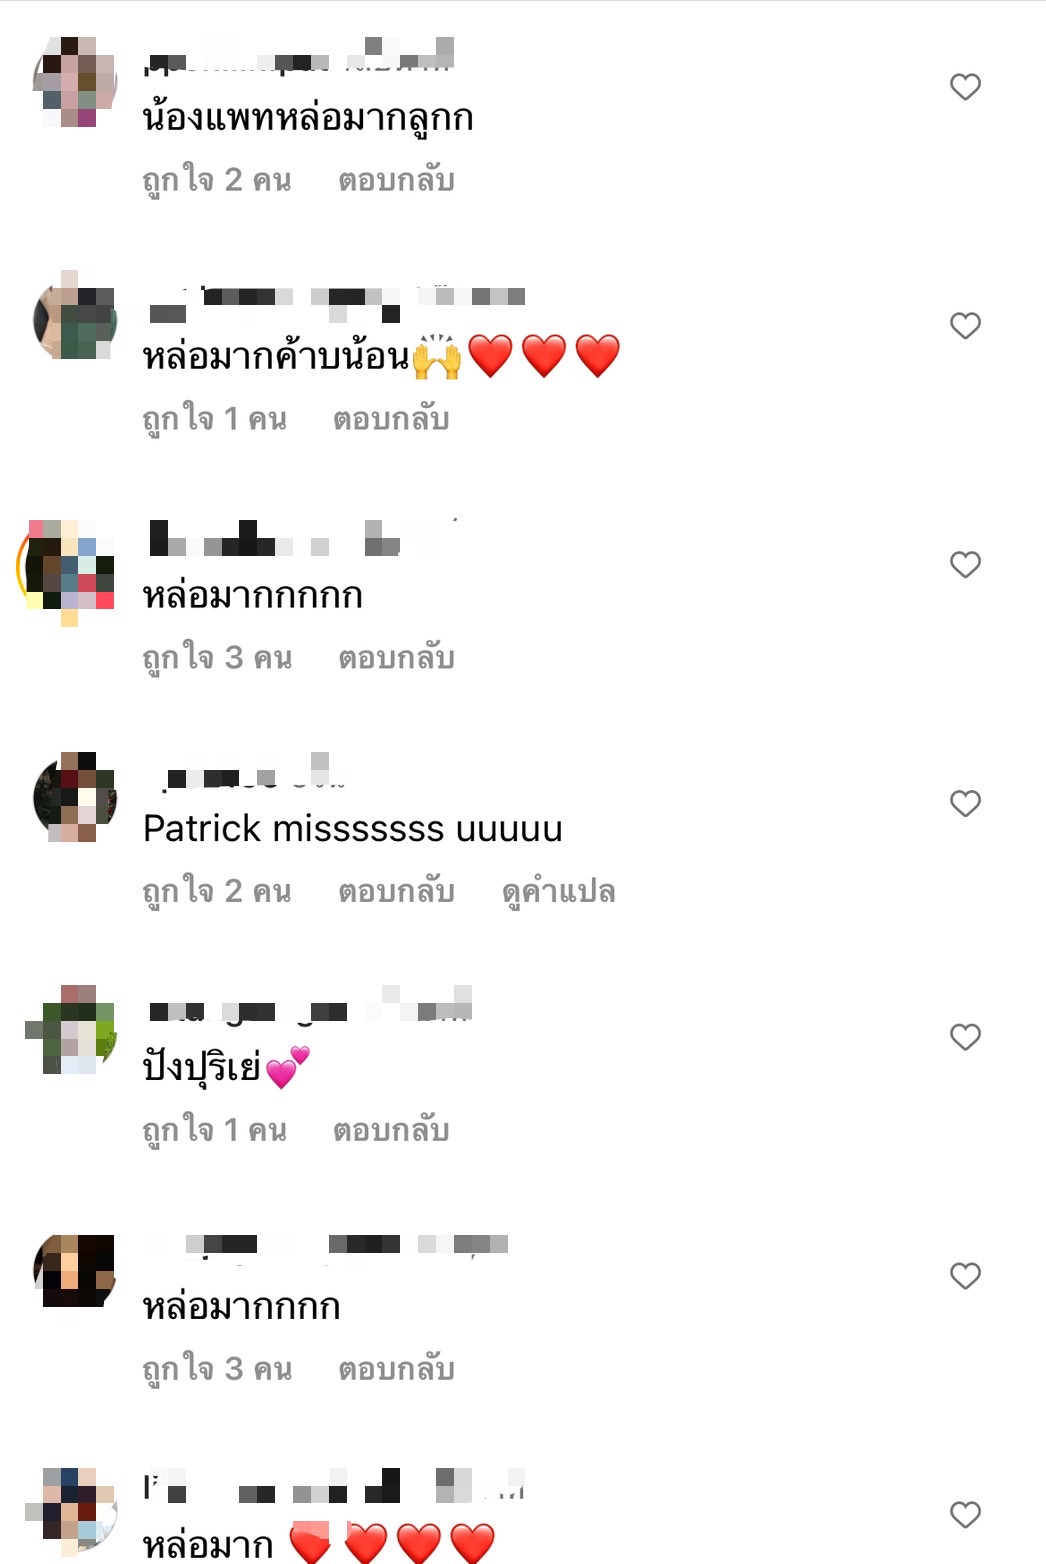Open "ถูกใจ 3 คน" likes under "หล่อมากกกกก"
This screenshot has width=1046, height=1564.
(x=217, y=659)
